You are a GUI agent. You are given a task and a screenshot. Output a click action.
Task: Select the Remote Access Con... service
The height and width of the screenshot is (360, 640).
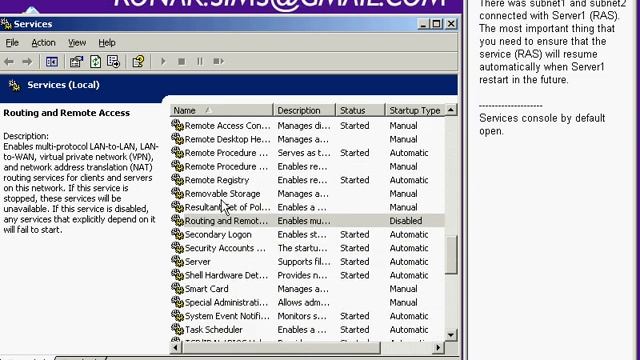coord(227,126)
